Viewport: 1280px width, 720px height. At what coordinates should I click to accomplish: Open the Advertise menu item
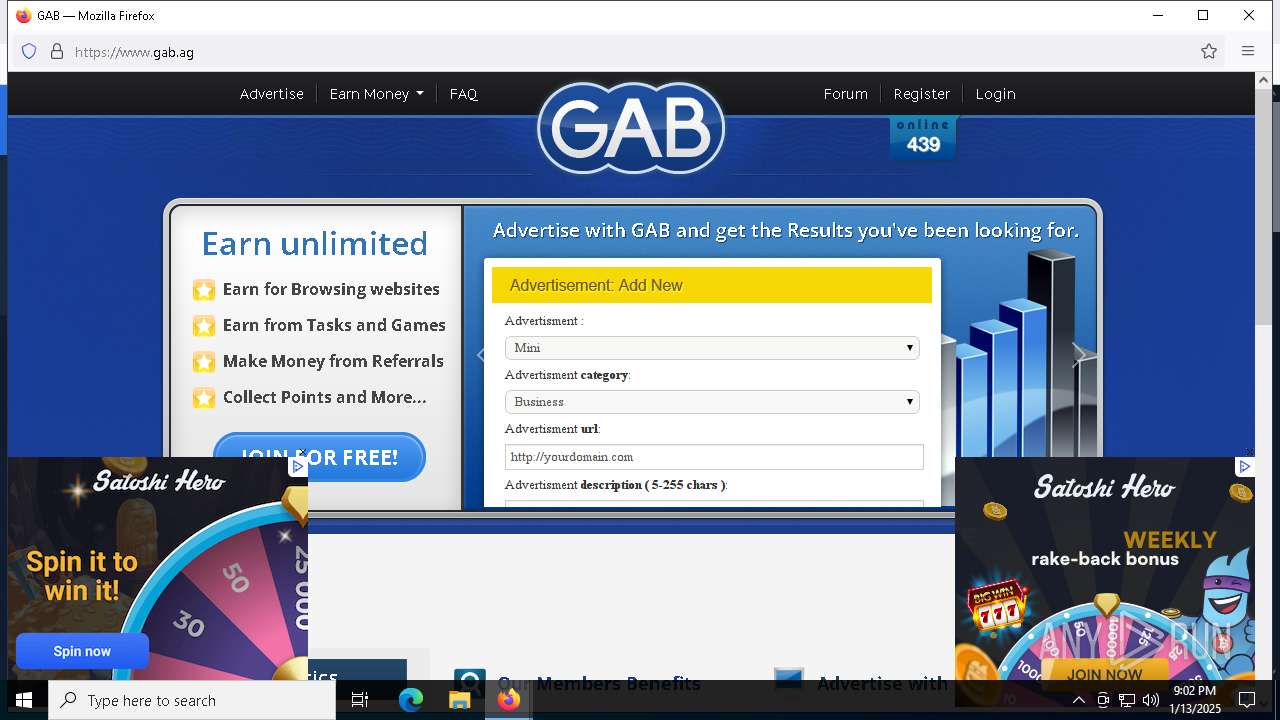pos(272,94)
